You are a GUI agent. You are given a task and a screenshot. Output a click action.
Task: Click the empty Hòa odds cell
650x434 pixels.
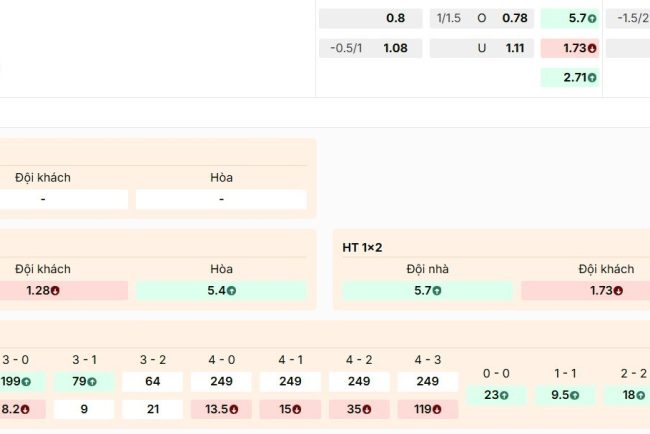[221, 199]
